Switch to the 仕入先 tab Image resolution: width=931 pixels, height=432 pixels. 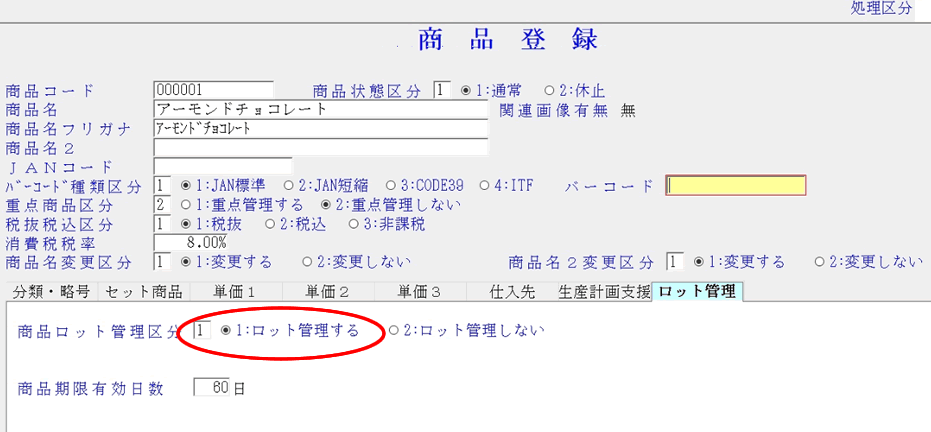tap(515, 292)
